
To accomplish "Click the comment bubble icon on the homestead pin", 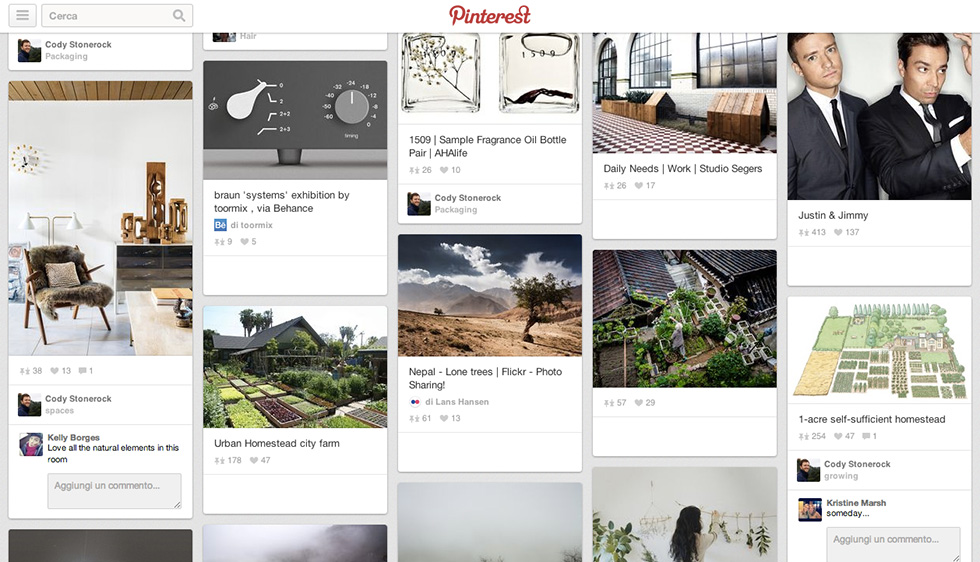I will (866, 436).
